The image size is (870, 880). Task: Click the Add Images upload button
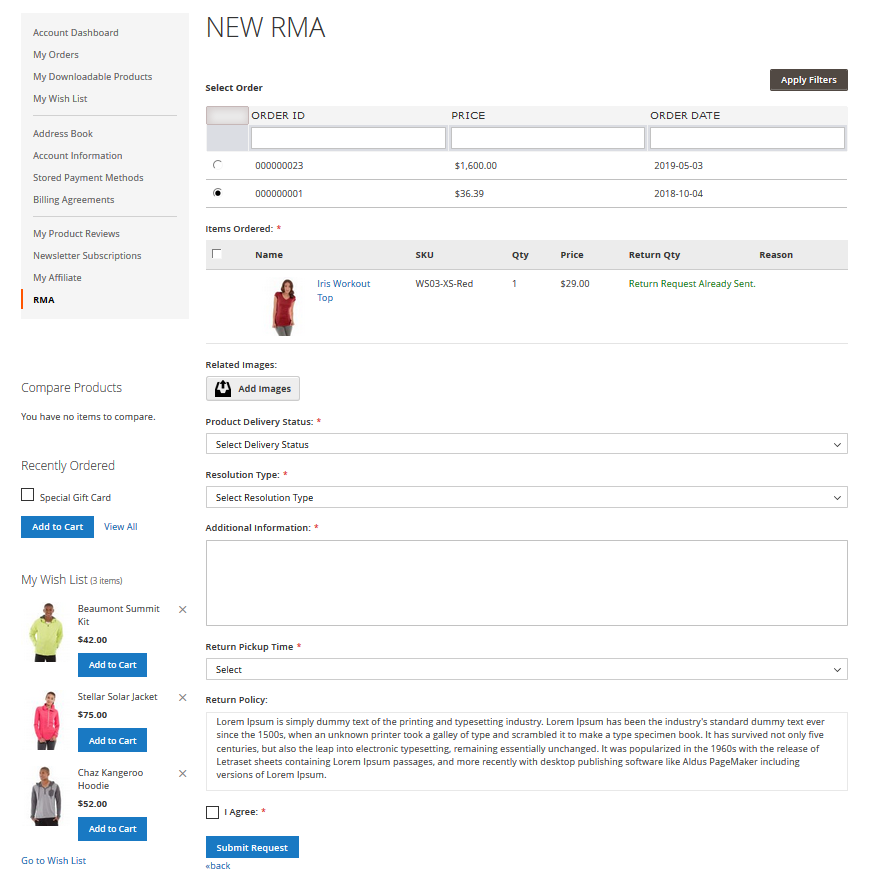pos(253,389)
